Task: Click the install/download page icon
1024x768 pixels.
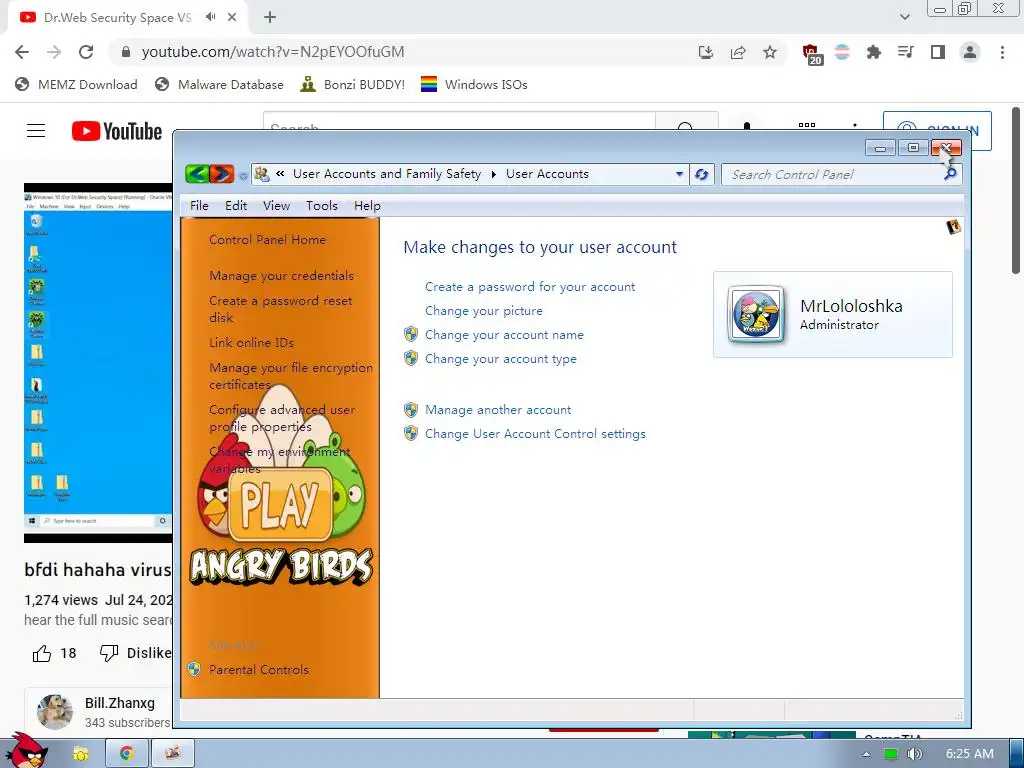Action: 706,52
